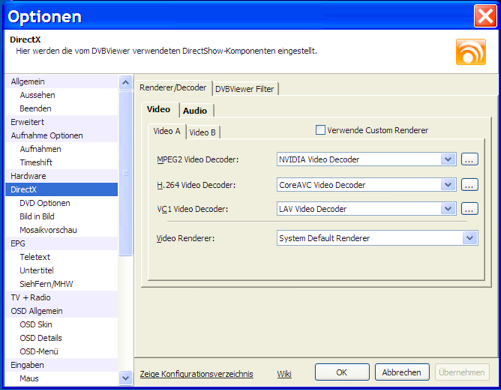Image resolution: width=501 pixels, height=390 pixels.
Task: Cancel with Abbrechen button
Action: pos(402,372)
